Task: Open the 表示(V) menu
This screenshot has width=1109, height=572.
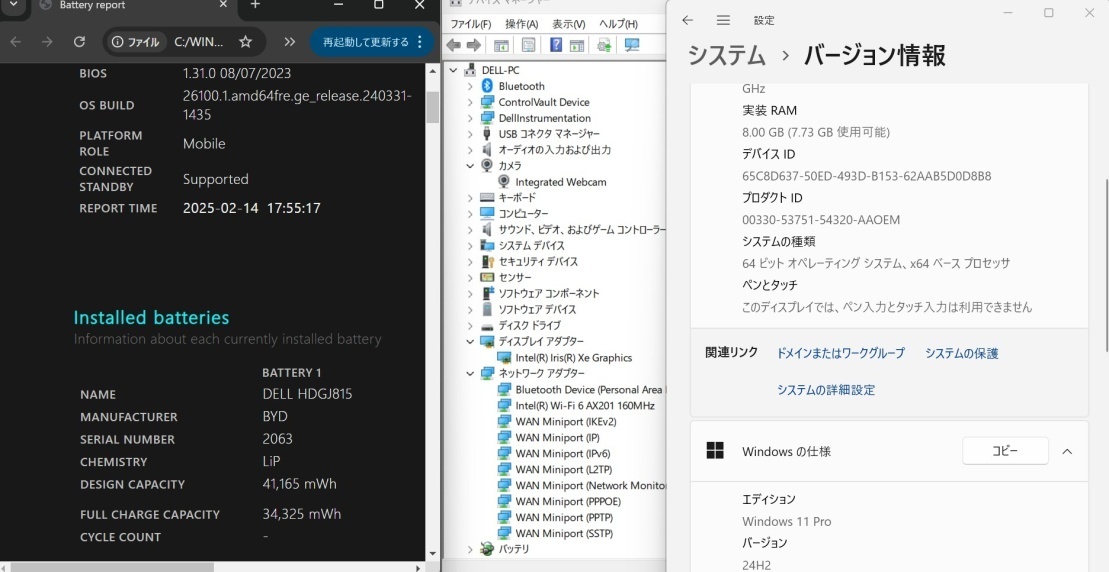Action: (x=569, y=24)
